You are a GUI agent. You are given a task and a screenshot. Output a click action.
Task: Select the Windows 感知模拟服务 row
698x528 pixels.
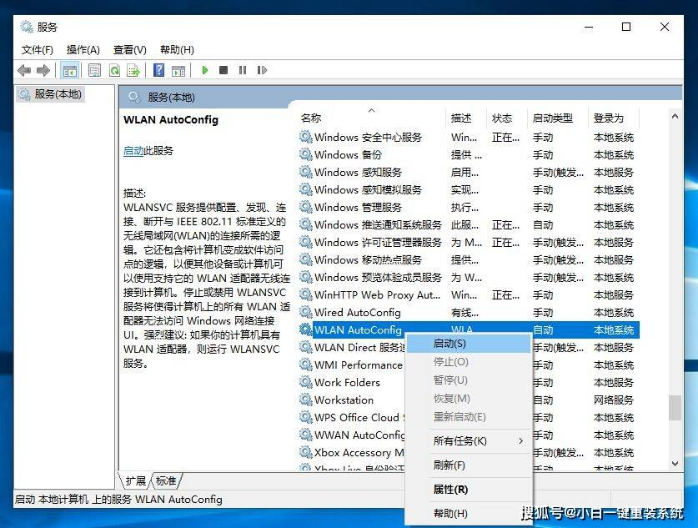coord(469,190)
